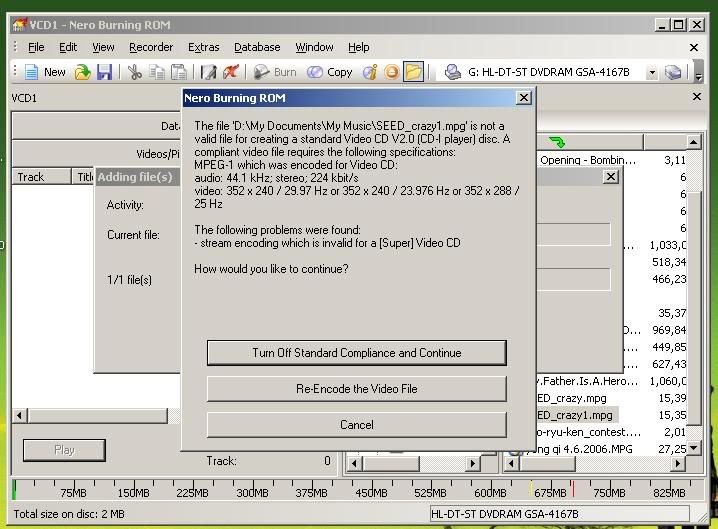Click the Copy disc toolbar button

pos(329,72)
